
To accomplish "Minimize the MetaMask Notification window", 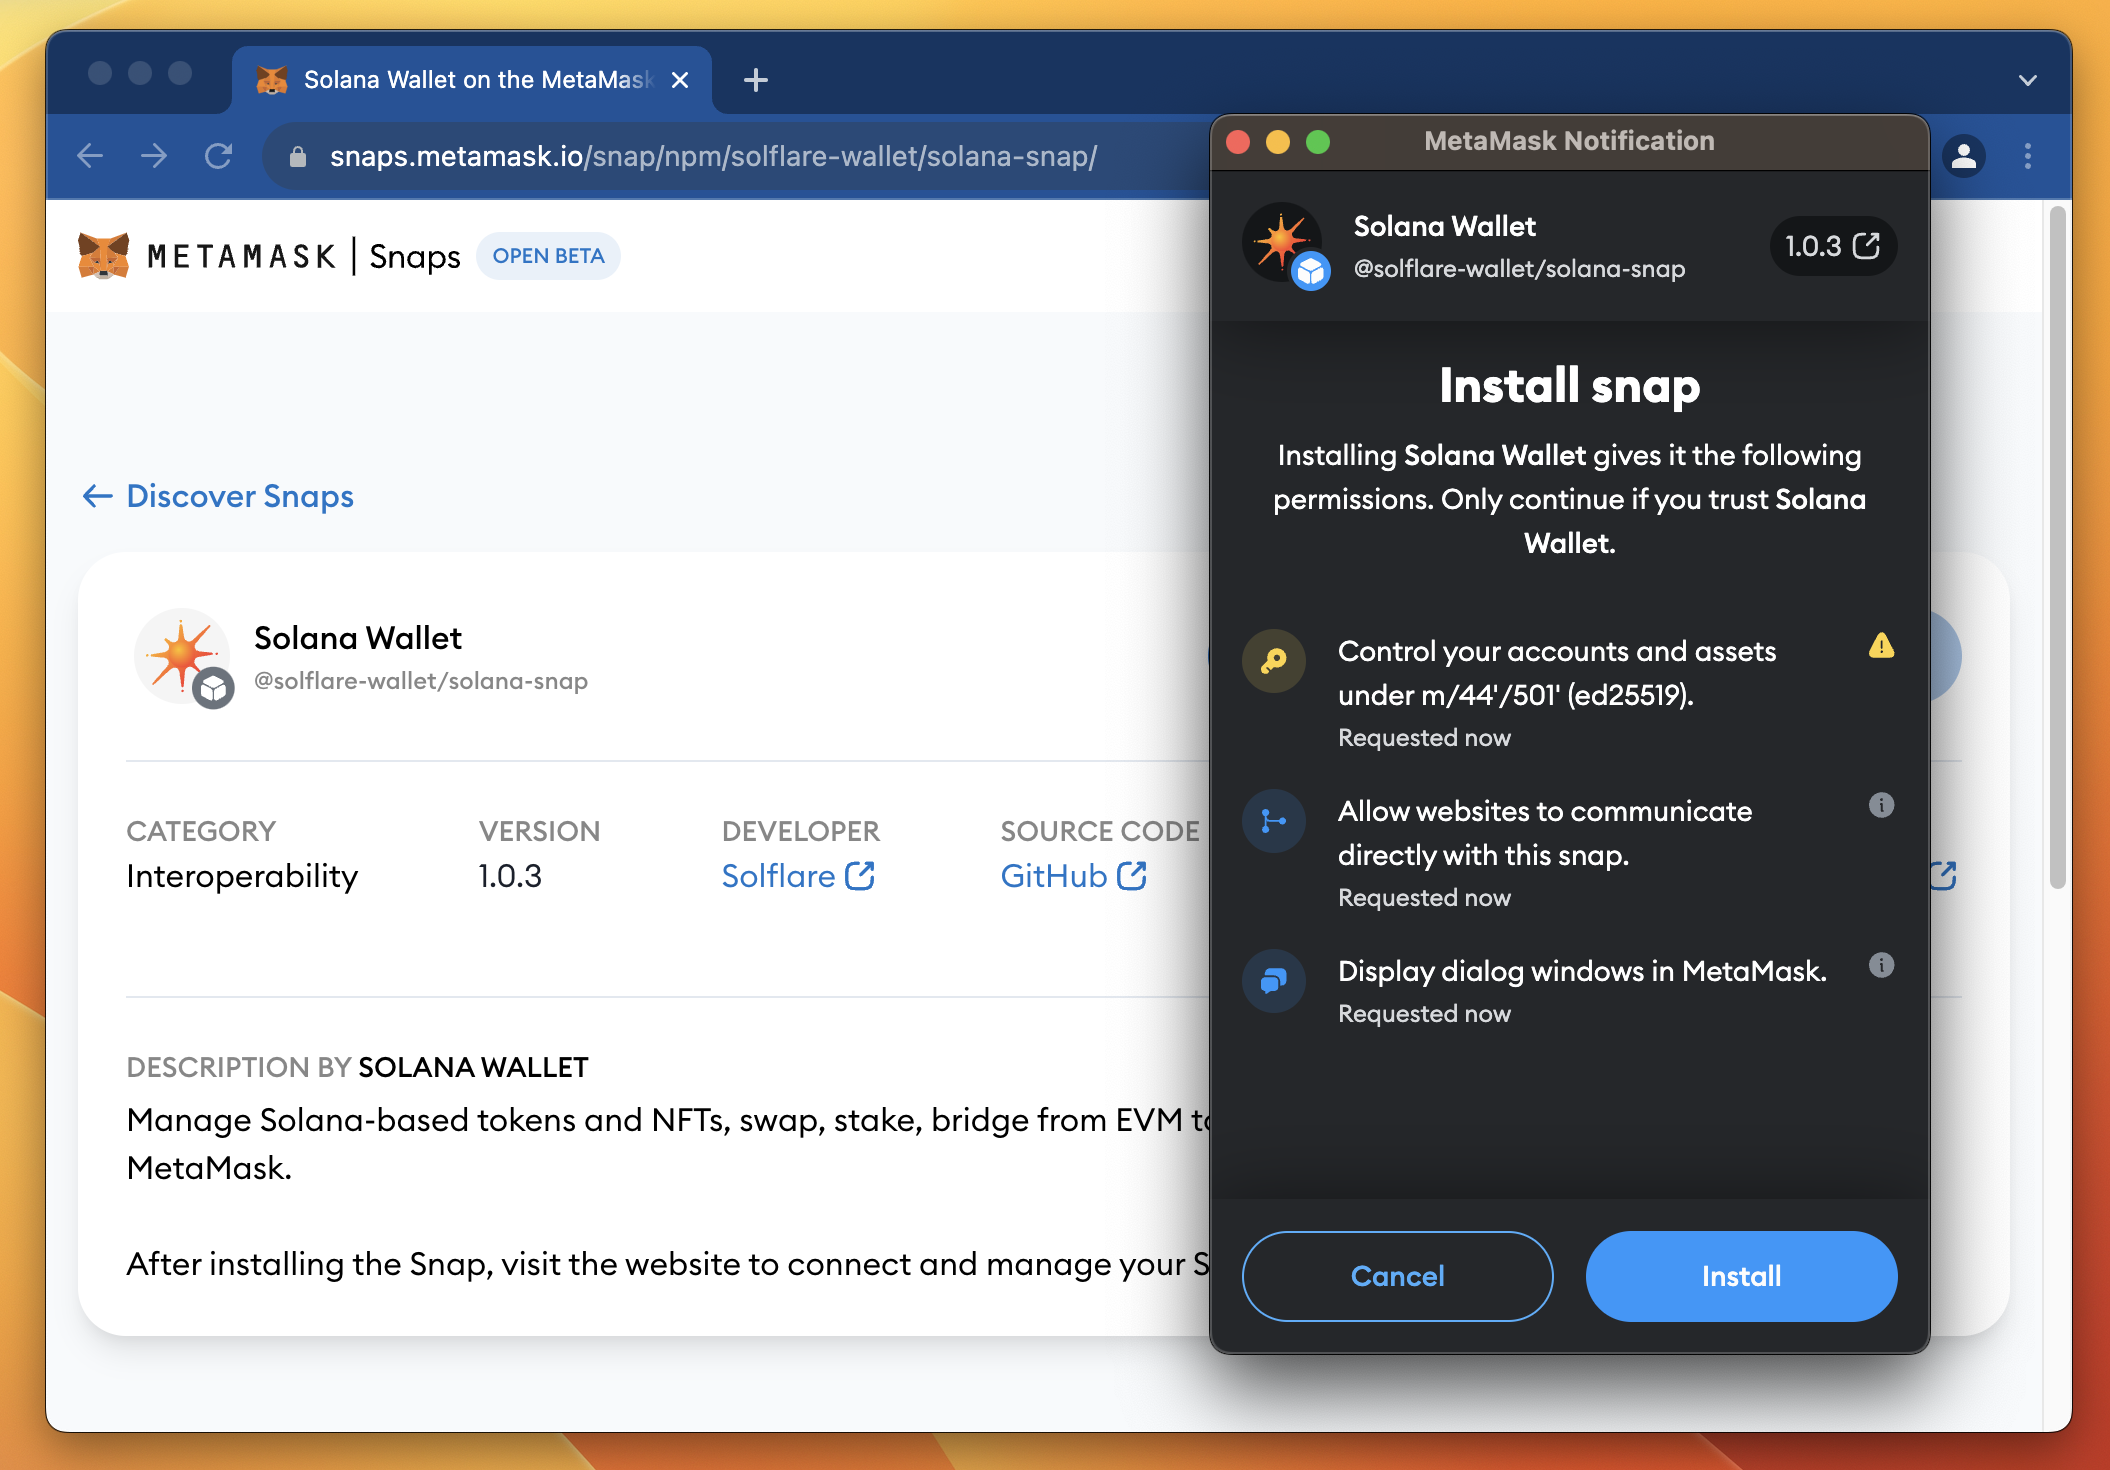I will [x=1278, y=142].
